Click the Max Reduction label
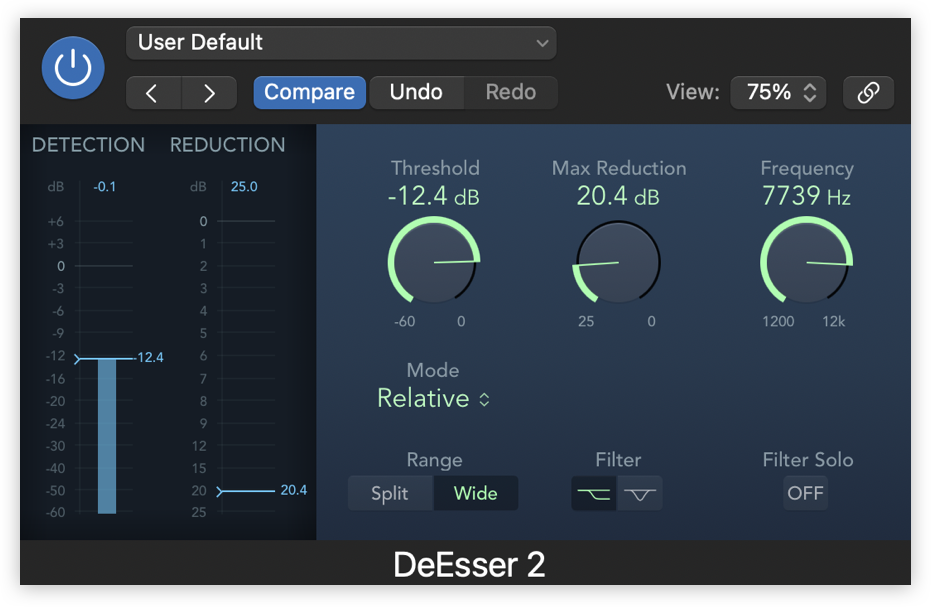Viewport: 931px width, 607px height. (619, 168)
